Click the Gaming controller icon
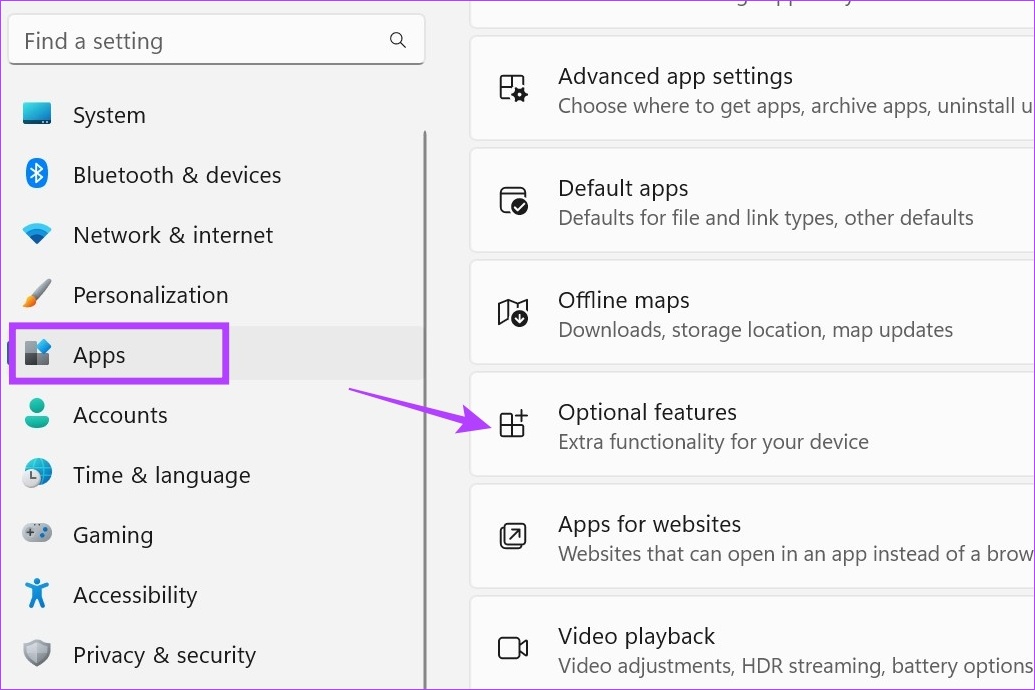Image resolution: width=1035 pixels, height=690 pixels. 37,532
